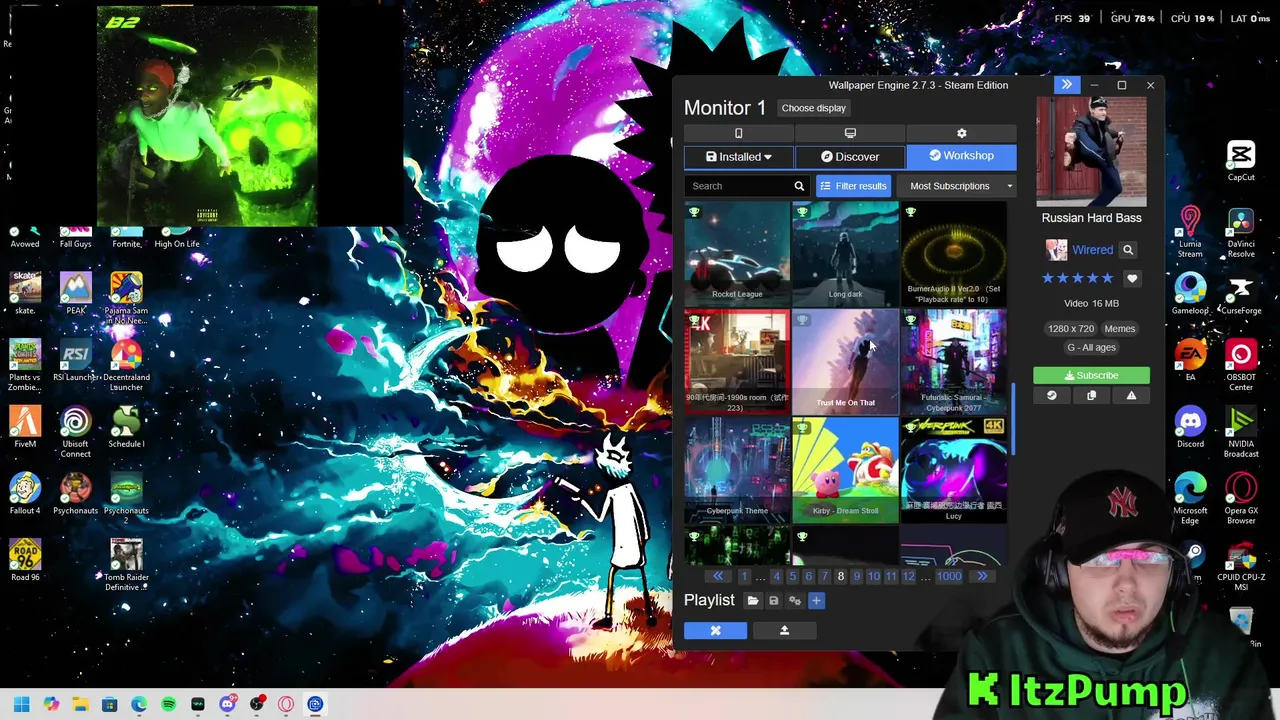Open the author link Wired
The image size is (1280, 720).
pos(1092,250)
